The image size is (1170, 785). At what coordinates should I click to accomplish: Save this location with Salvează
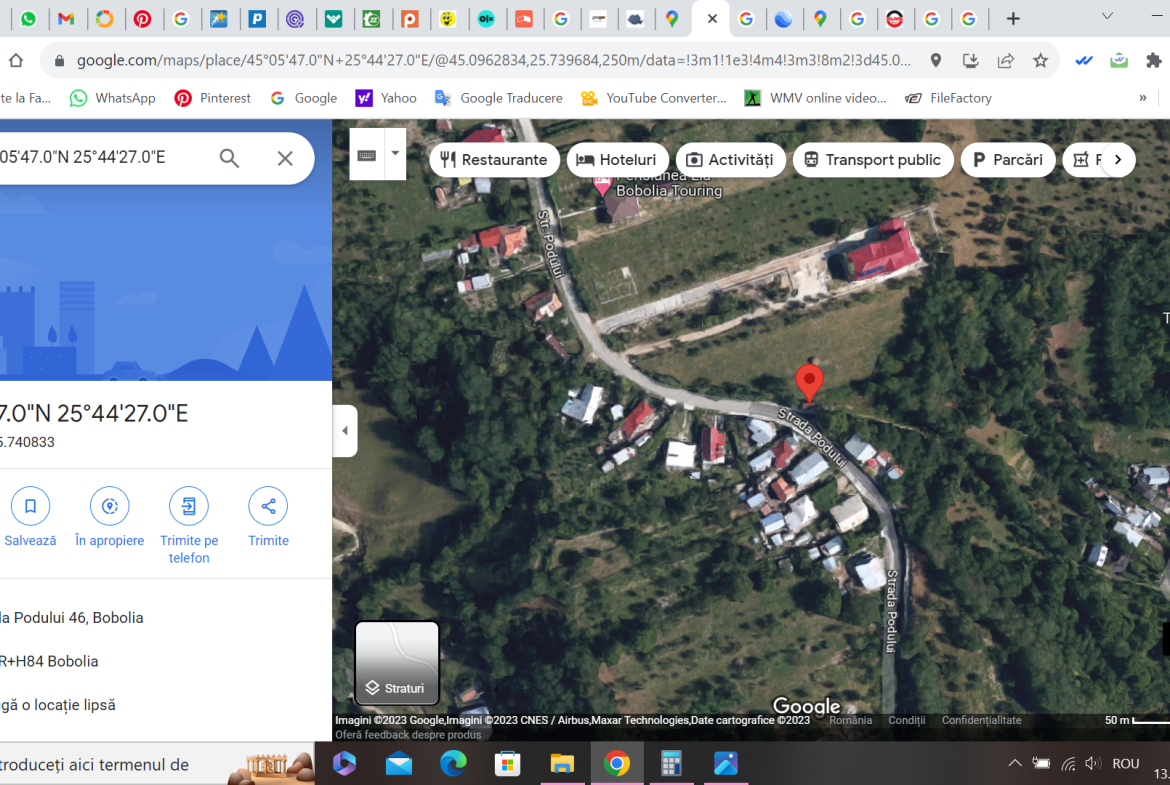[30, 507]
